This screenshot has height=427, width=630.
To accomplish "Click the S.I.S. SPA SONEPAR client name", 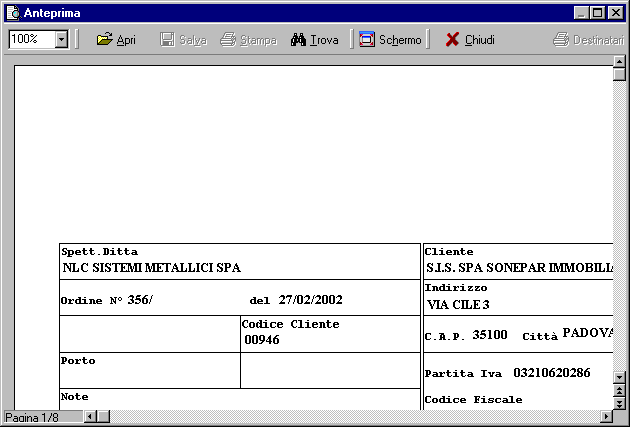I will click(x=519, y=268).
